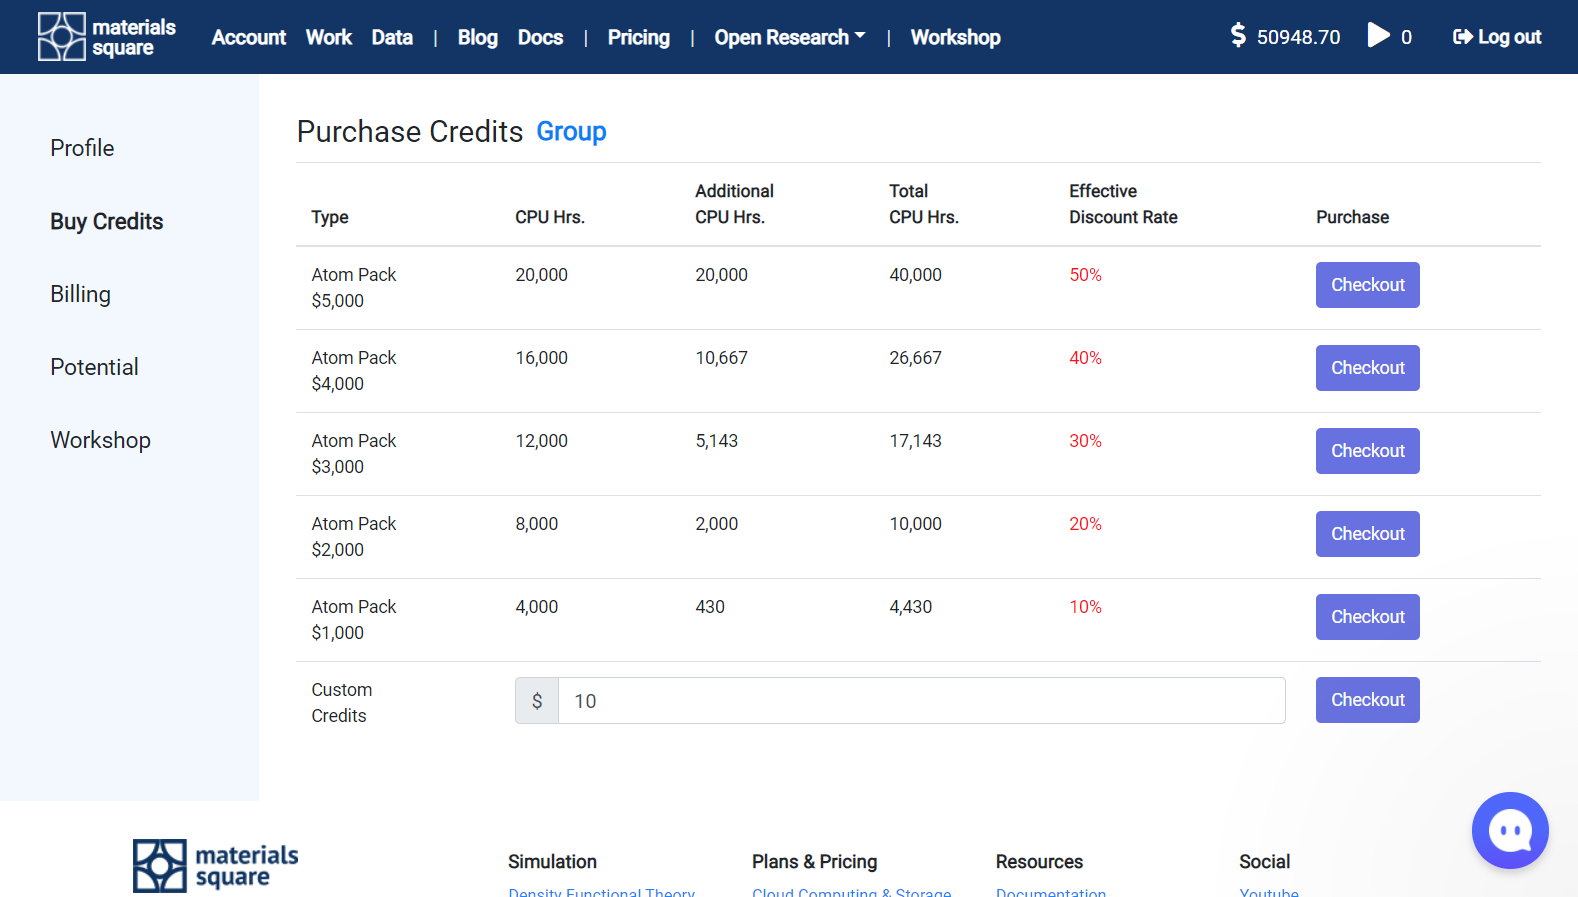
Task: Click the 4,430 total CPU hours cell
Action: (910, 607)
